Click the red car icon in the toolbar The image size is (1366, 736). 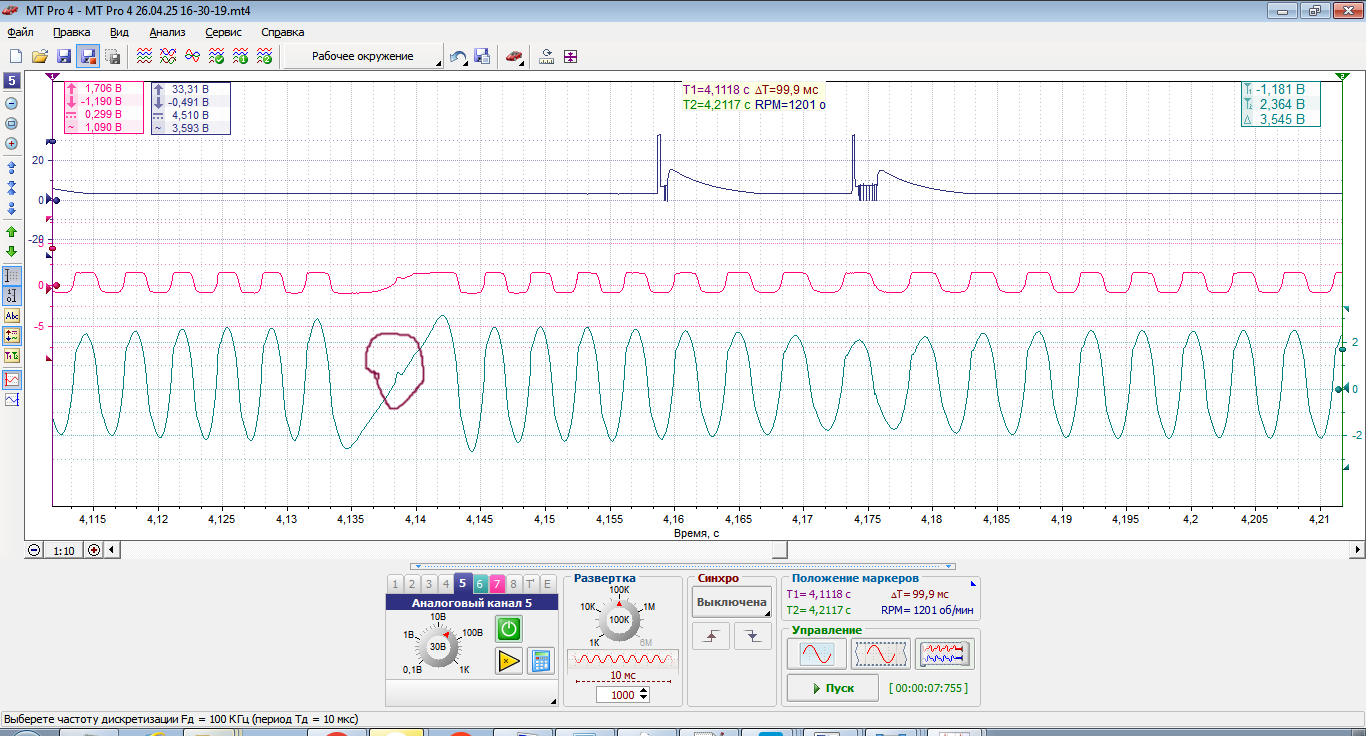pos(514,57)
